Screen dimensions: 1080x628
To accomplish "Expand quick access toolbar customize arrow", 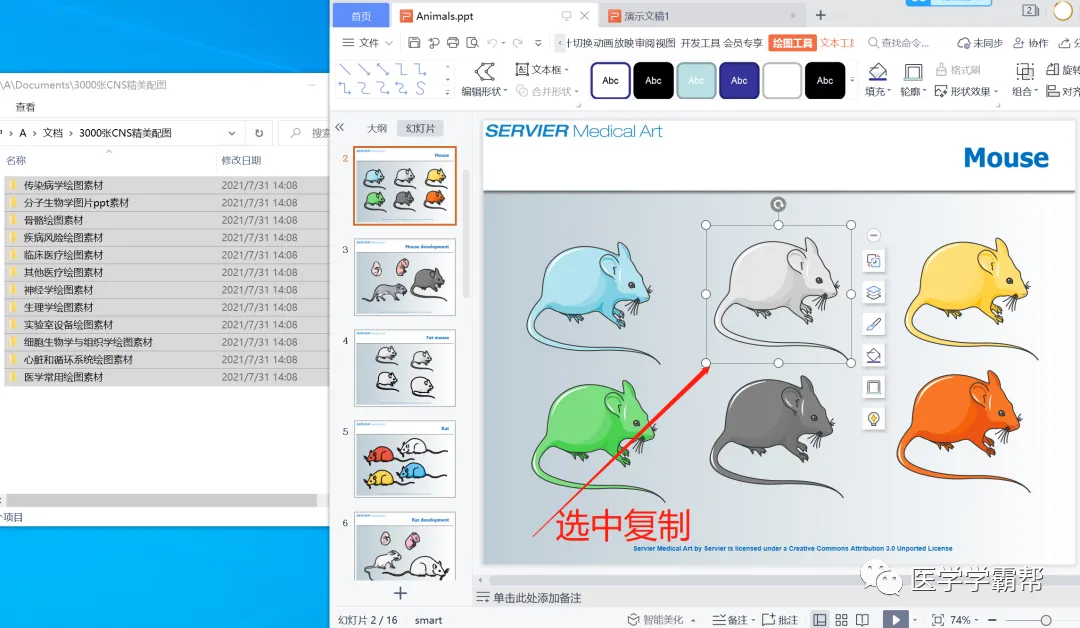I will click(538, 43).
